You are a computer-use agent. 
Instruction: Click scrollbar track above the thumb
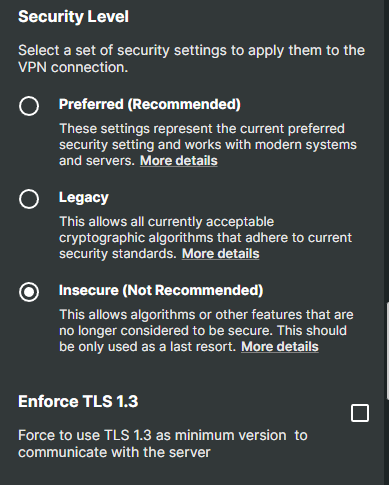click(x=387, y=150)
